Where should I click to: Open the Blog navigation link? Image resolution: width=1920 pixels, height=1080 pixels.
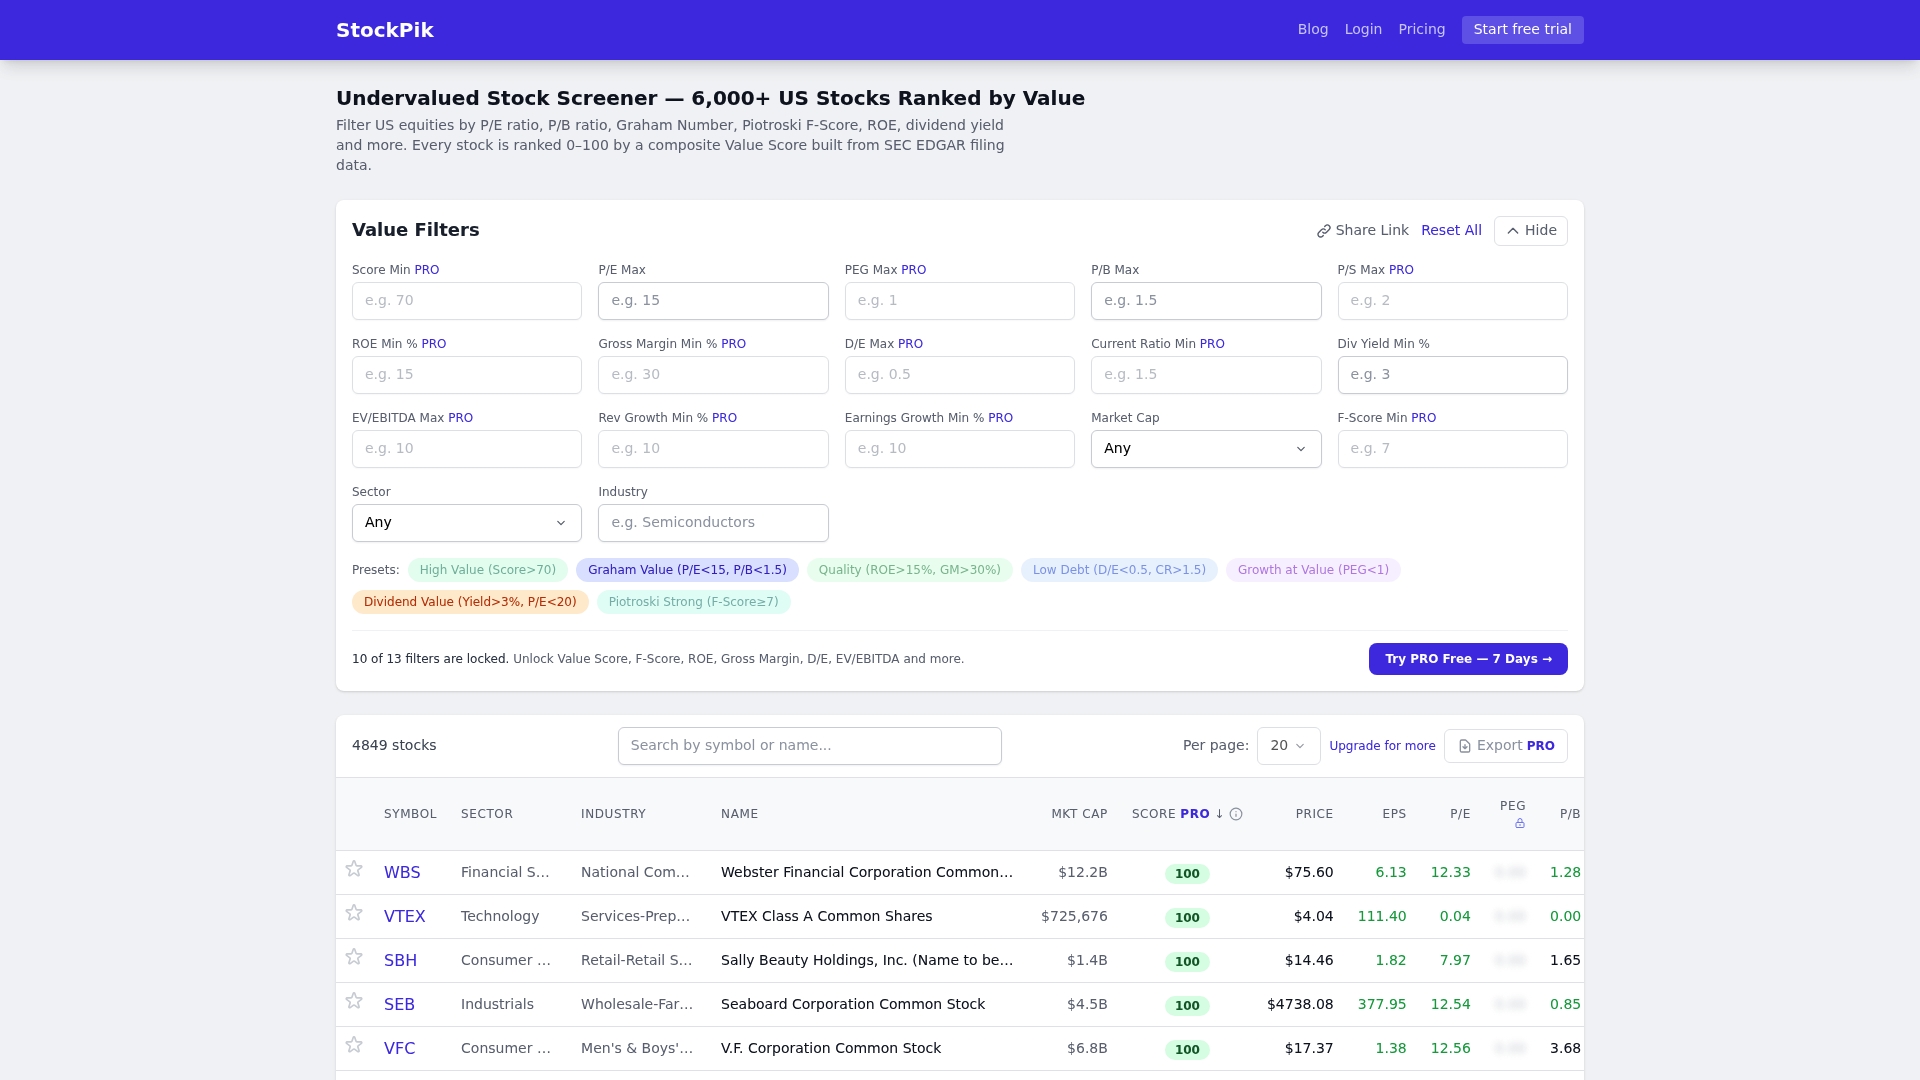(x=1313, y=30)
